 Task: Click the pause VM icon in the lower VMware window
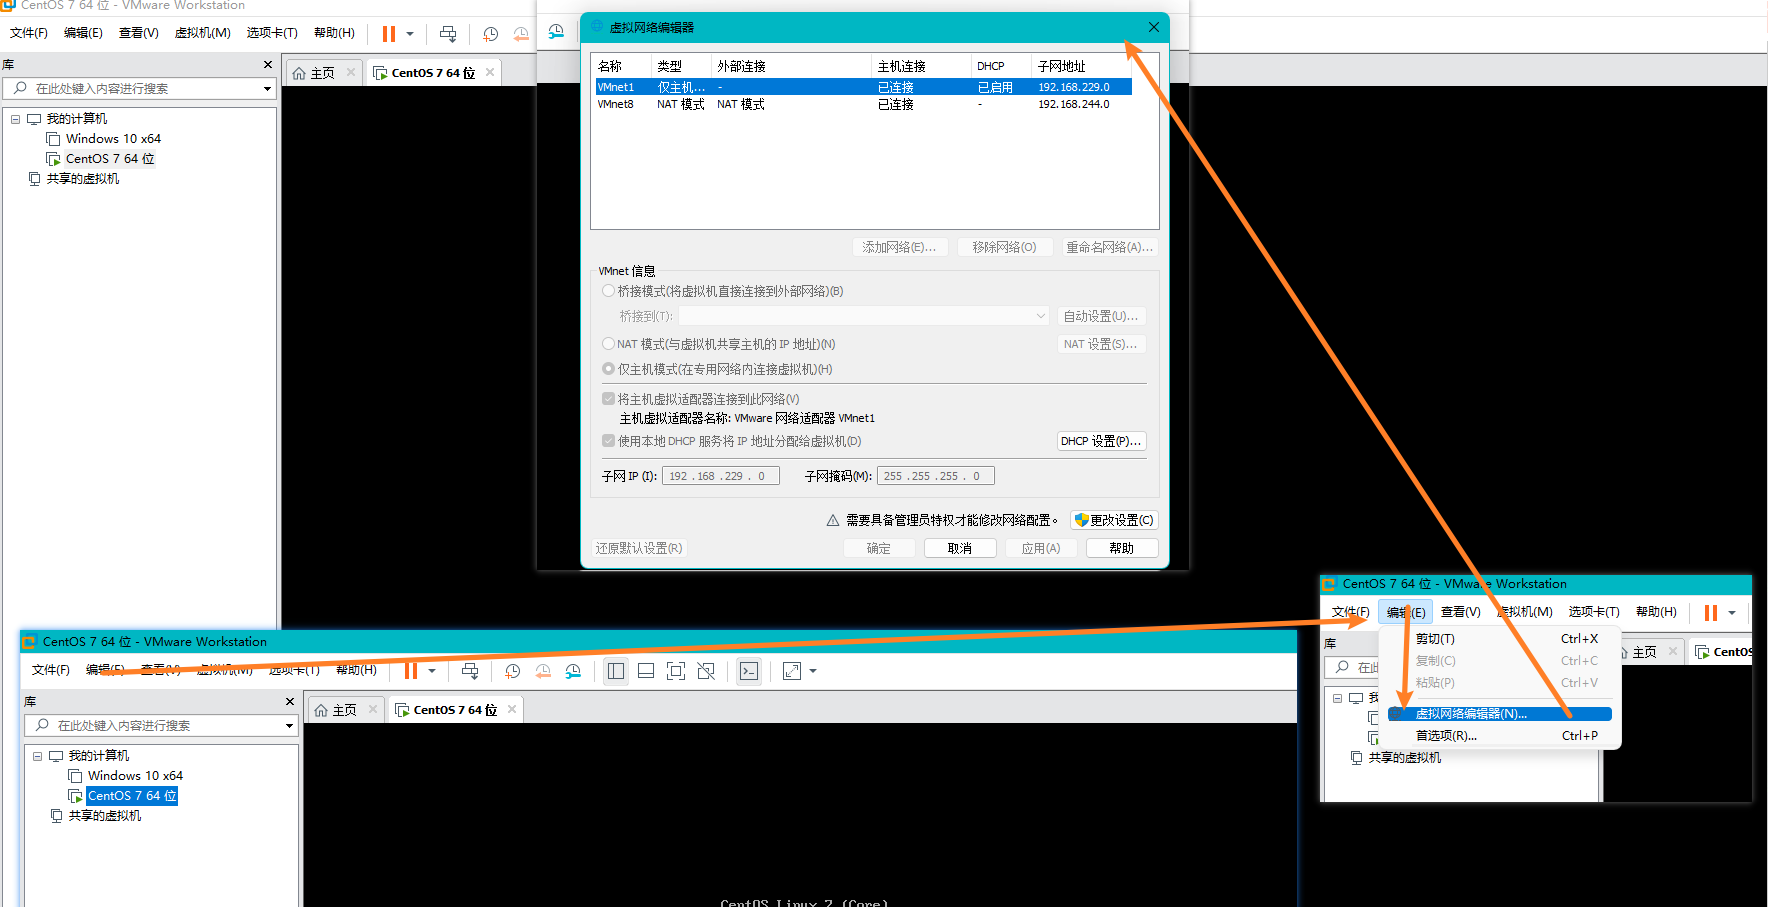coord(411,671)
